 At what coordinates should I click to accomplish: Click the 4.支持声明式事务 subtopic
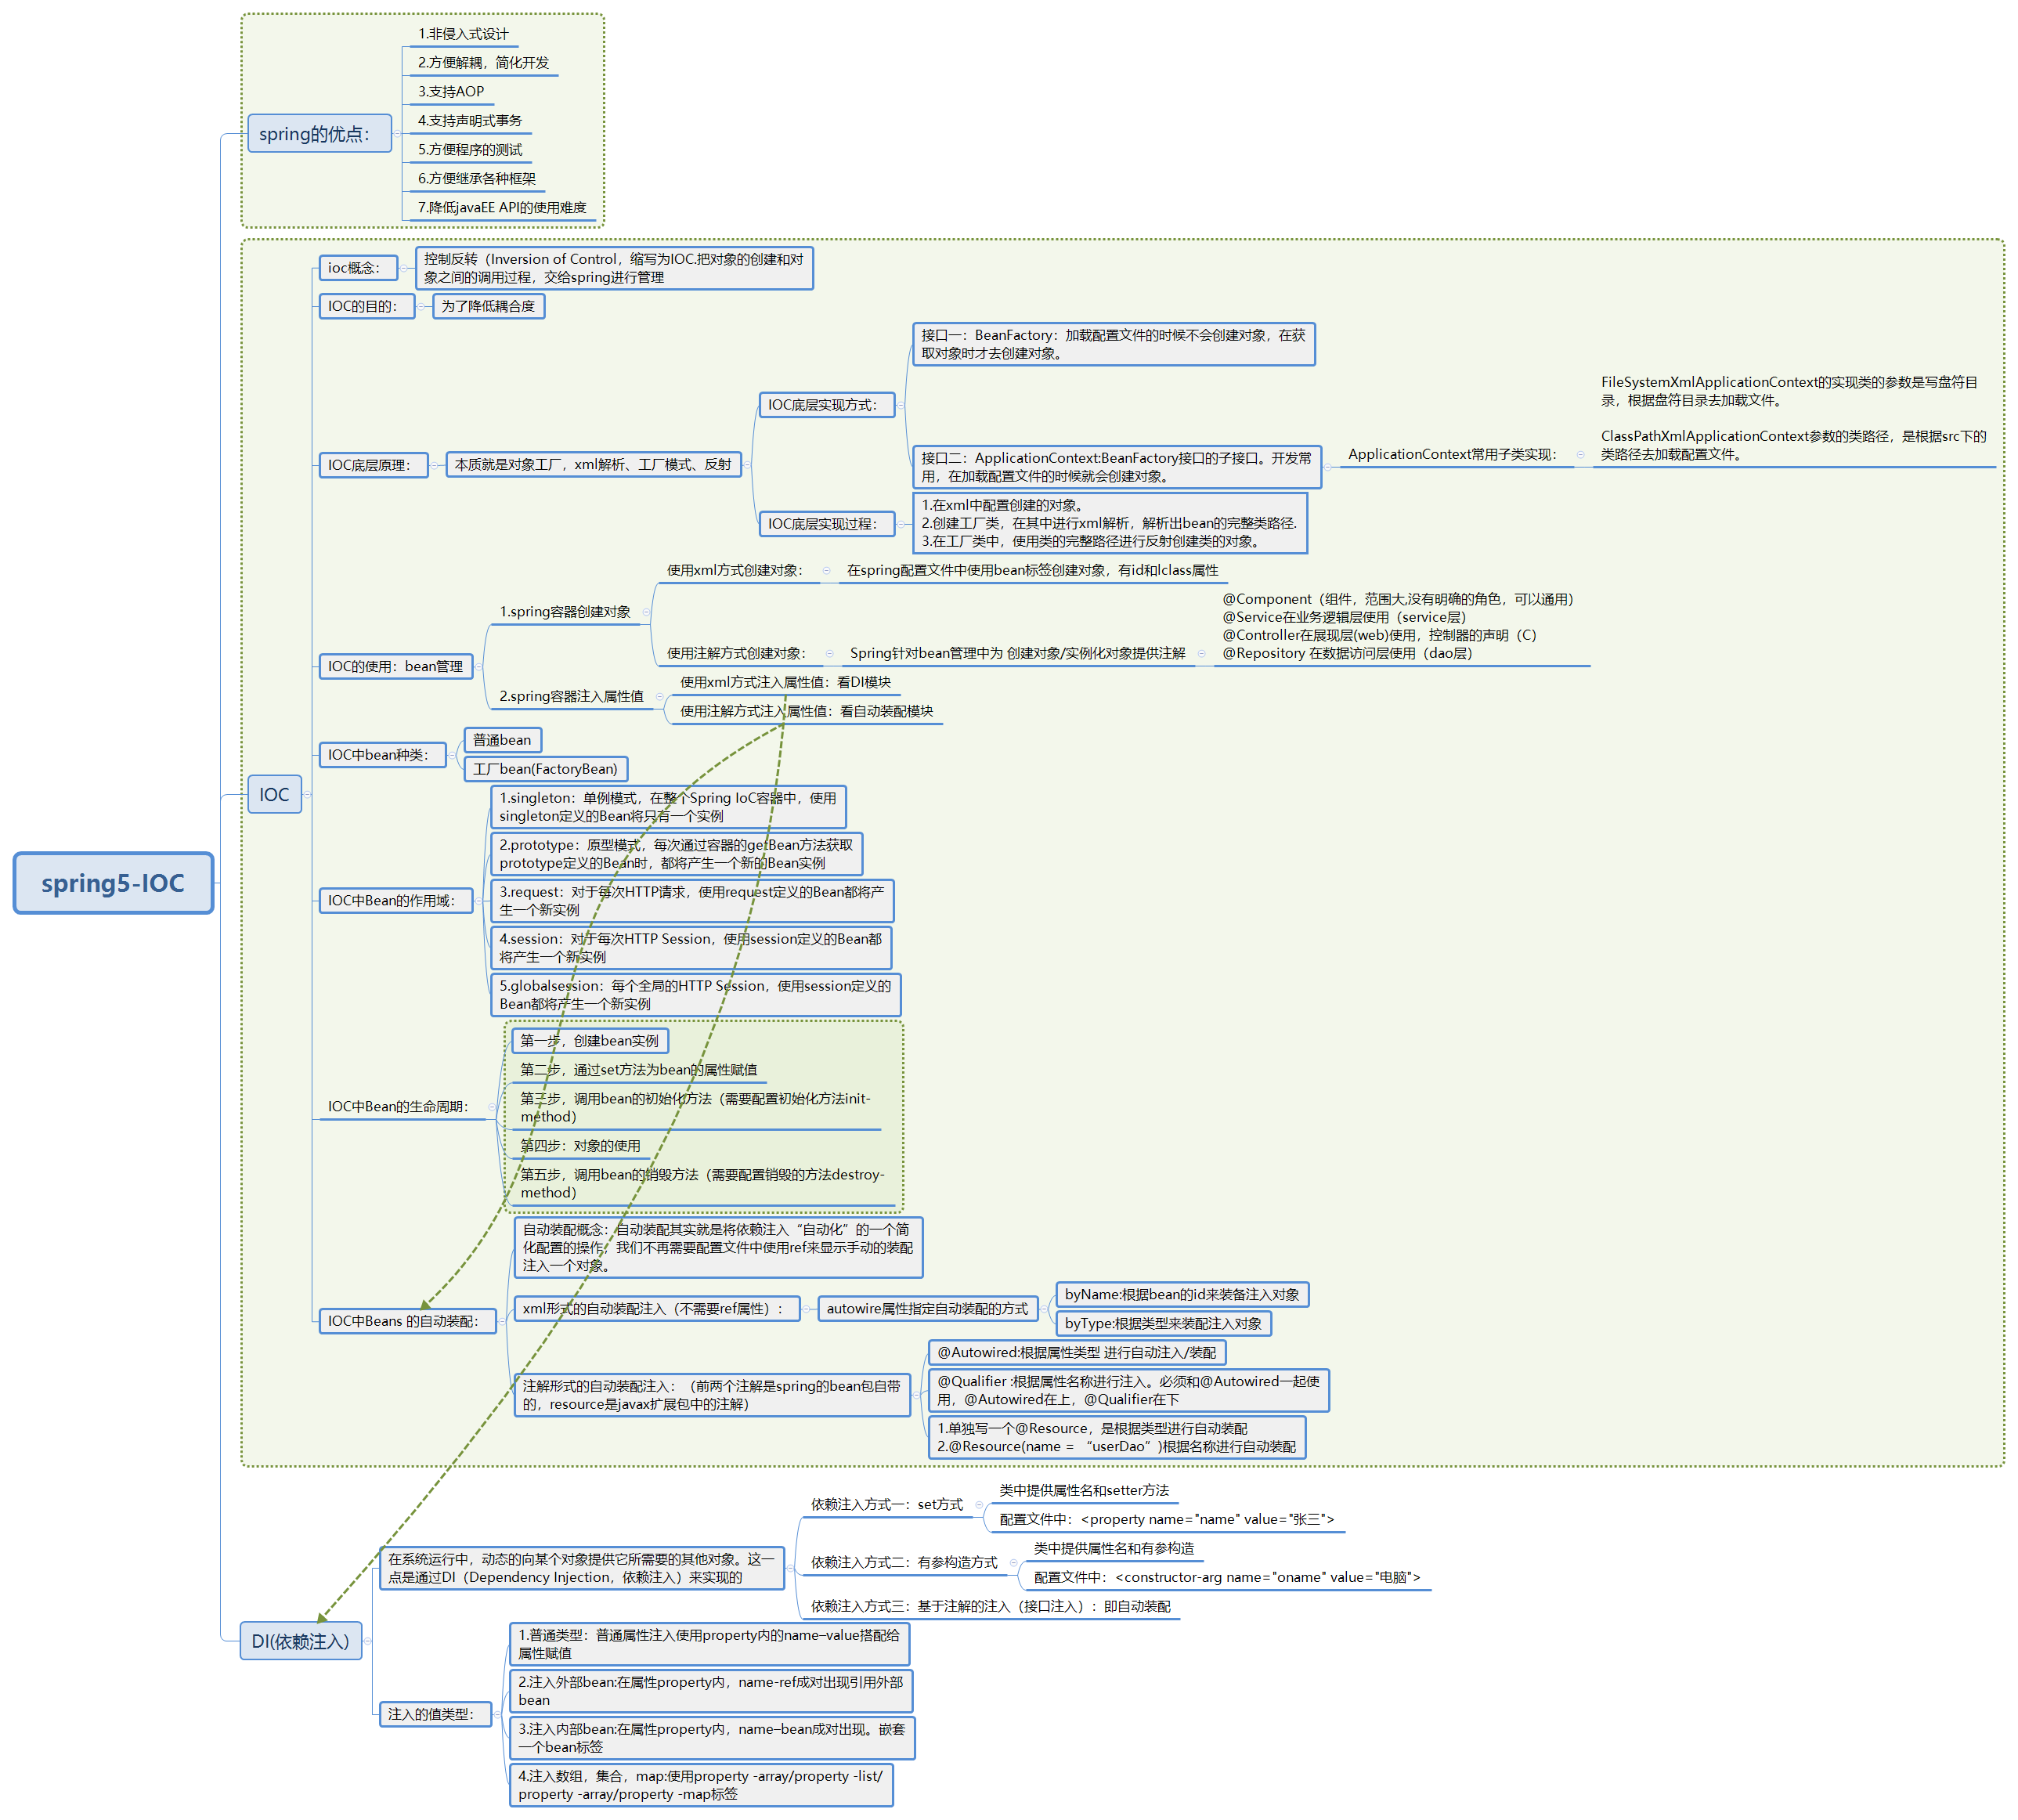(470, 121)
